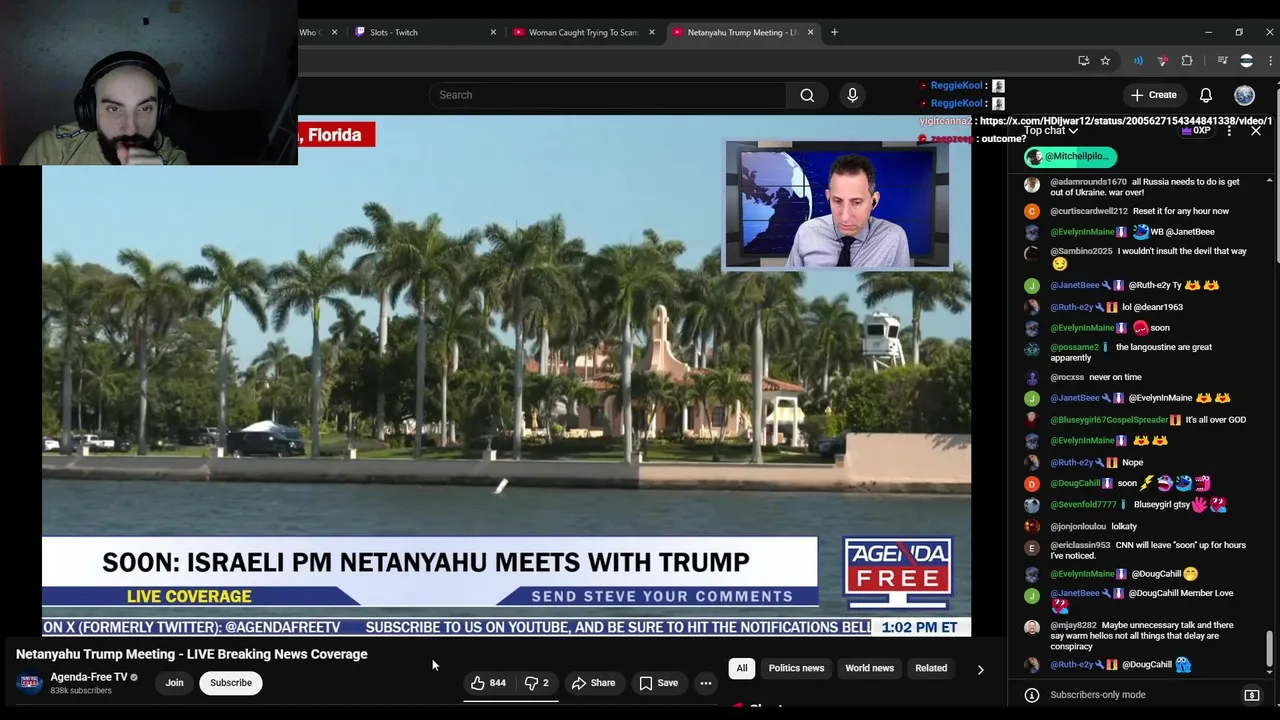Open the browser Extensions puzzle icon
This screenshot has width=1280, height=720.
1187,61
